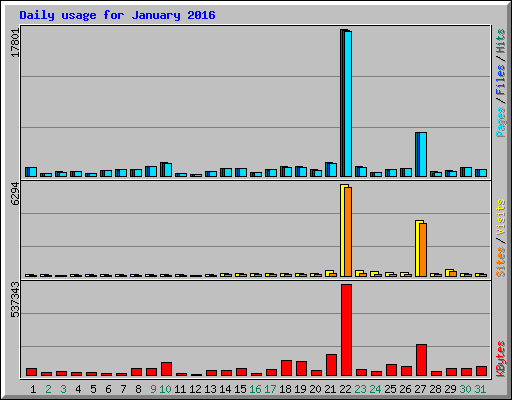Click day 28 on the x-axis
Screen dimensions: 512x400
(435, 389)
